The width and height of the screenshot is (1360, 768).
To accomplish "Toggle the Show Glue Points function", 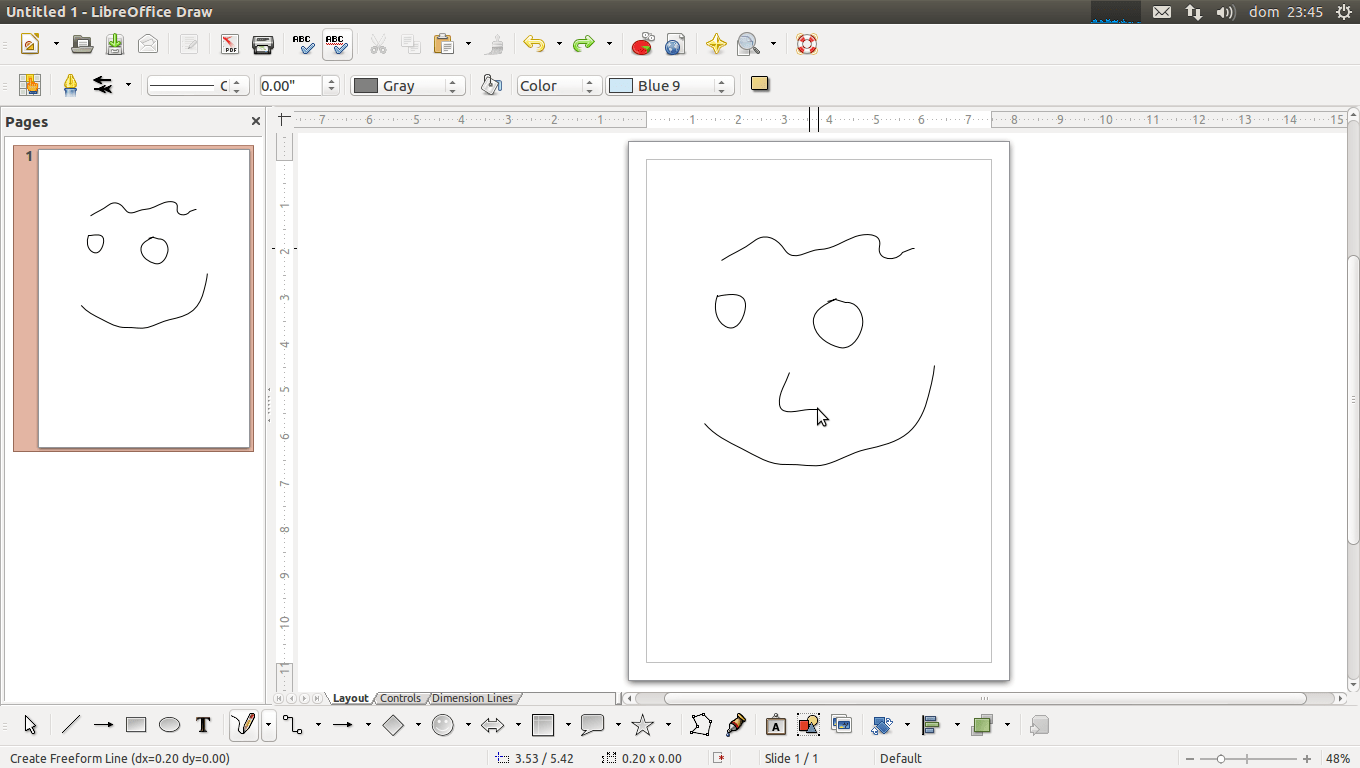I will (737, 724).
